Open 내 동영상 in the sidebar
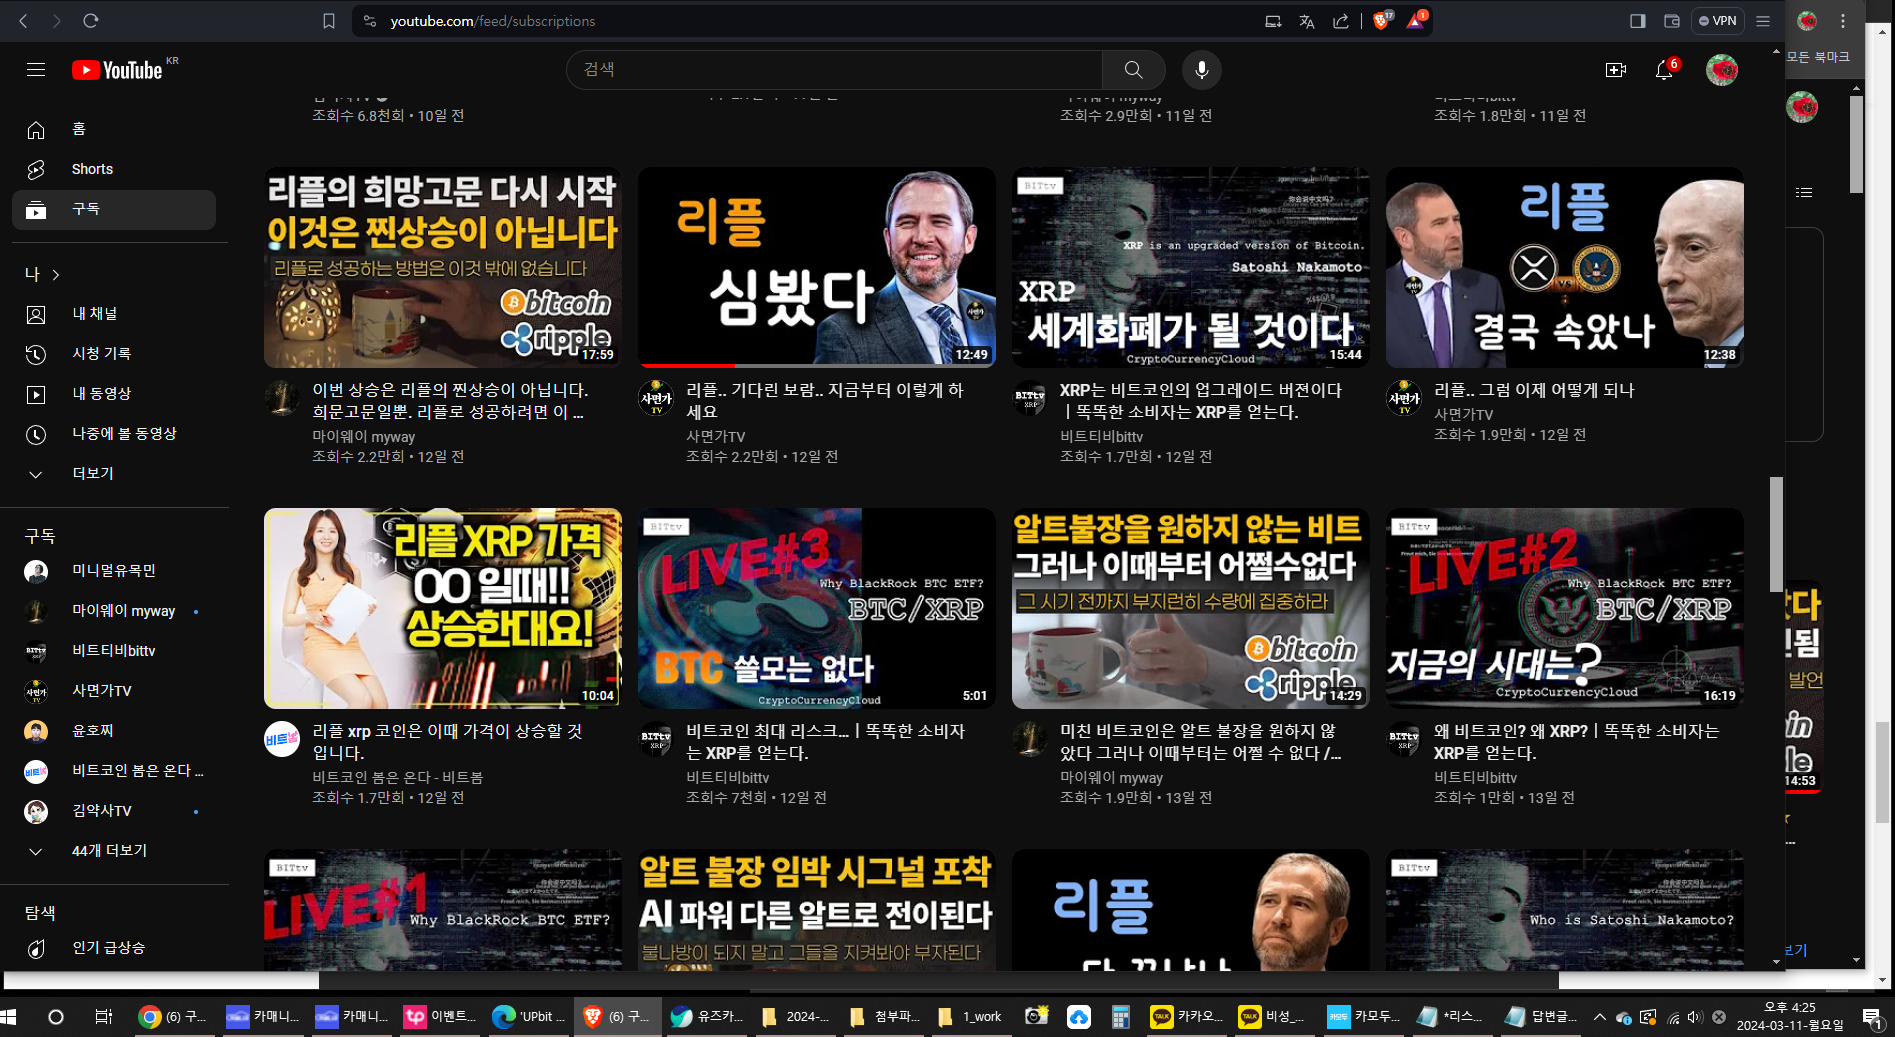Screen dimensions: 1895x1037 point(114,394)
